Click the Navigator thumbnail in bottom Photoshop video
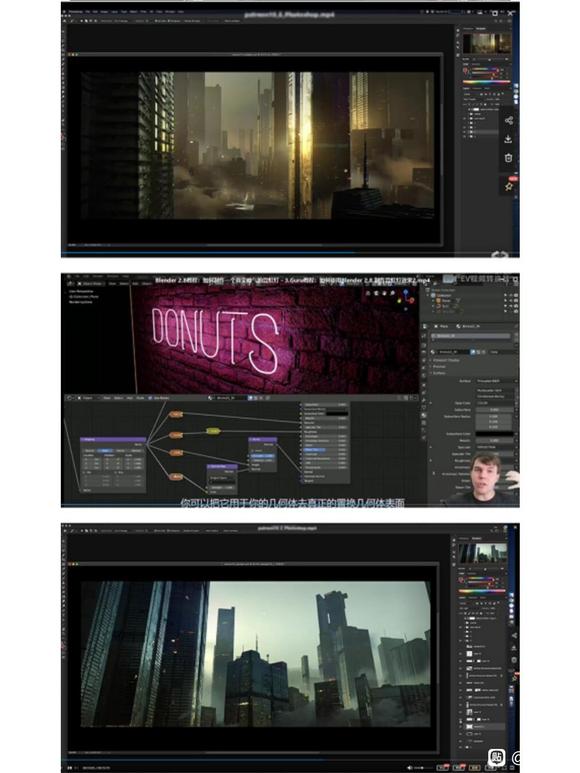 [x=483, y=554]
